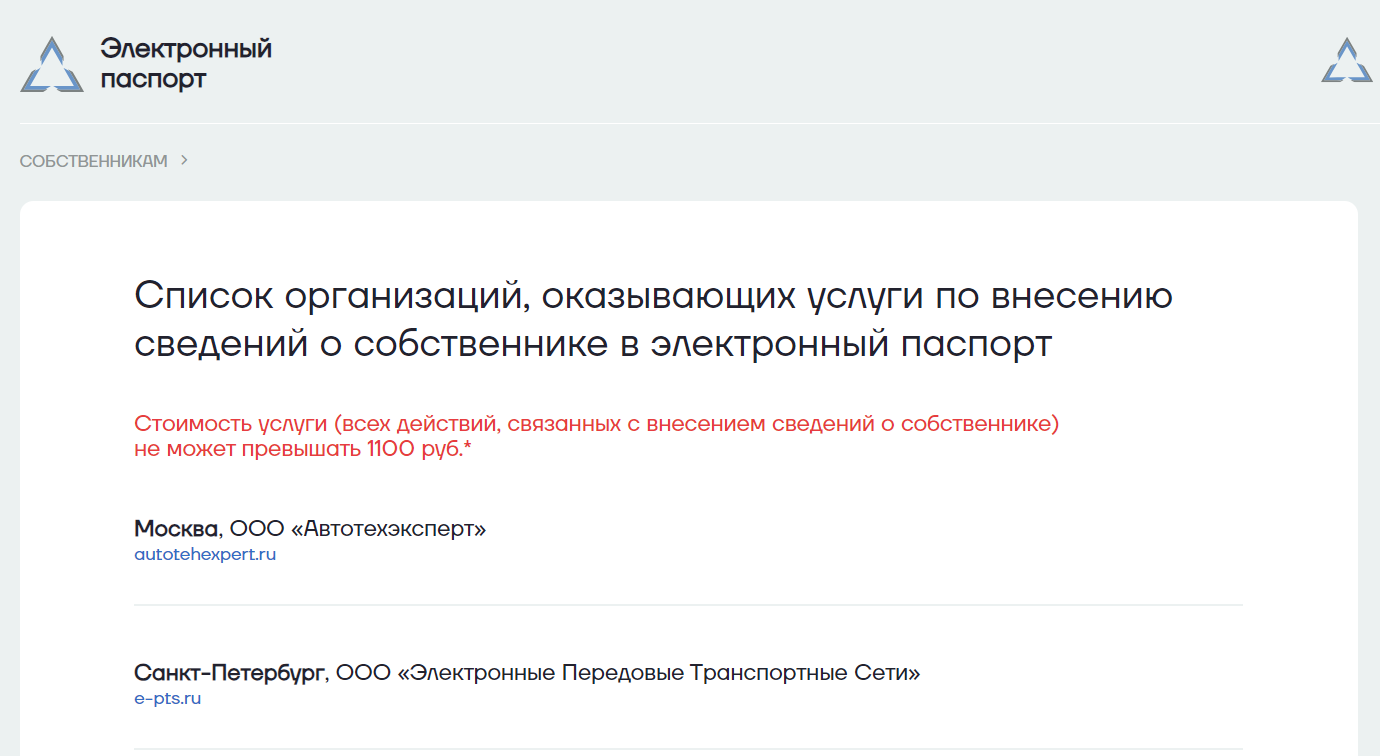The image size is (1380, 756).
Task: Open the autotehexpert.ru link
Action: [205, 554]
